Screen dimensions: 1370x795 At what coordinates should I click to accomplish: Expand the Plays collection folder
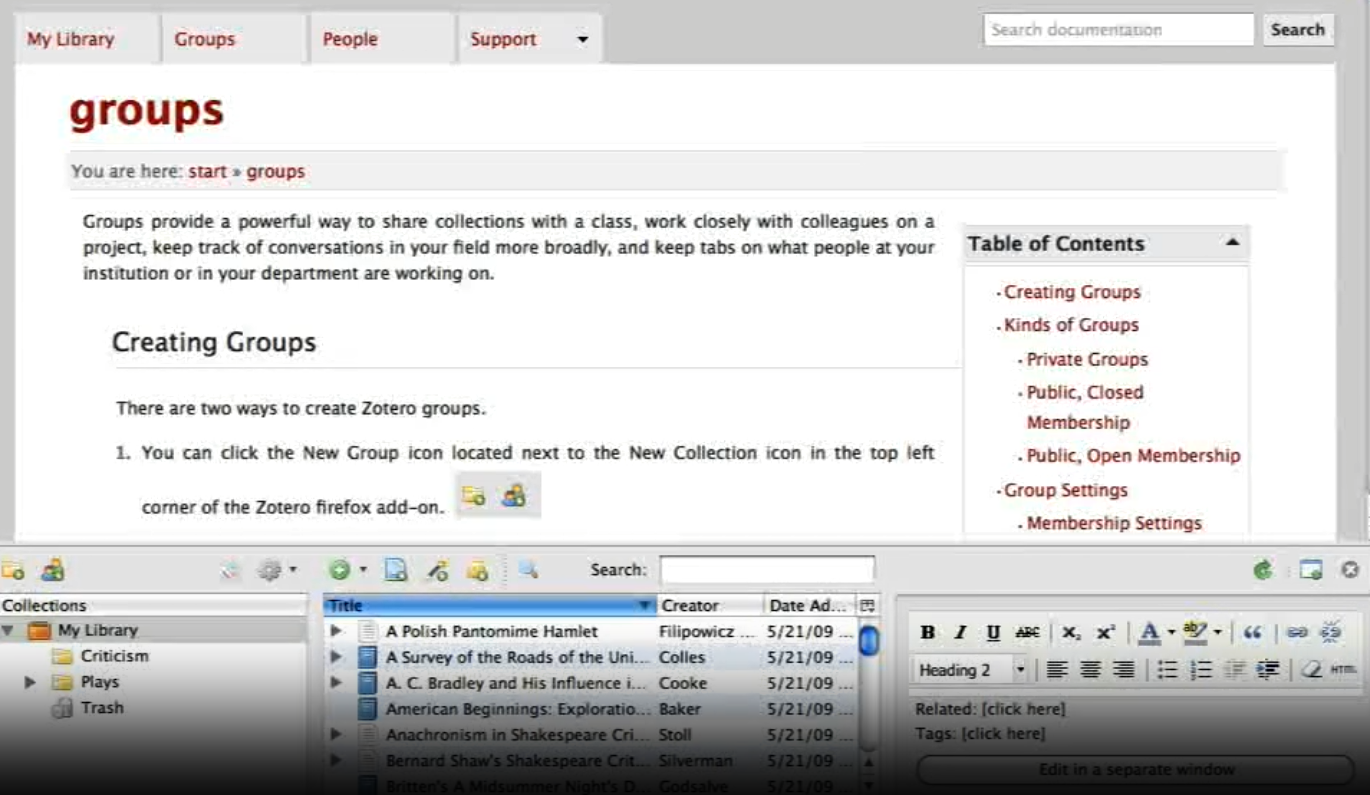30,682
